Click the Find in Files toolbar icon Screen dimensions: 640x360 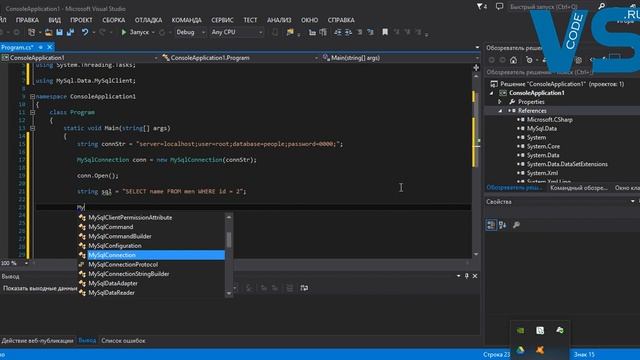tap(290, 32)
